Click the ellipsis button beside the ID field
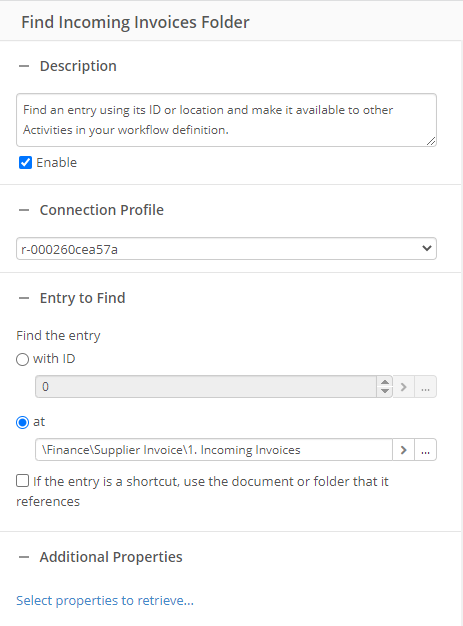 click(425, 387)
